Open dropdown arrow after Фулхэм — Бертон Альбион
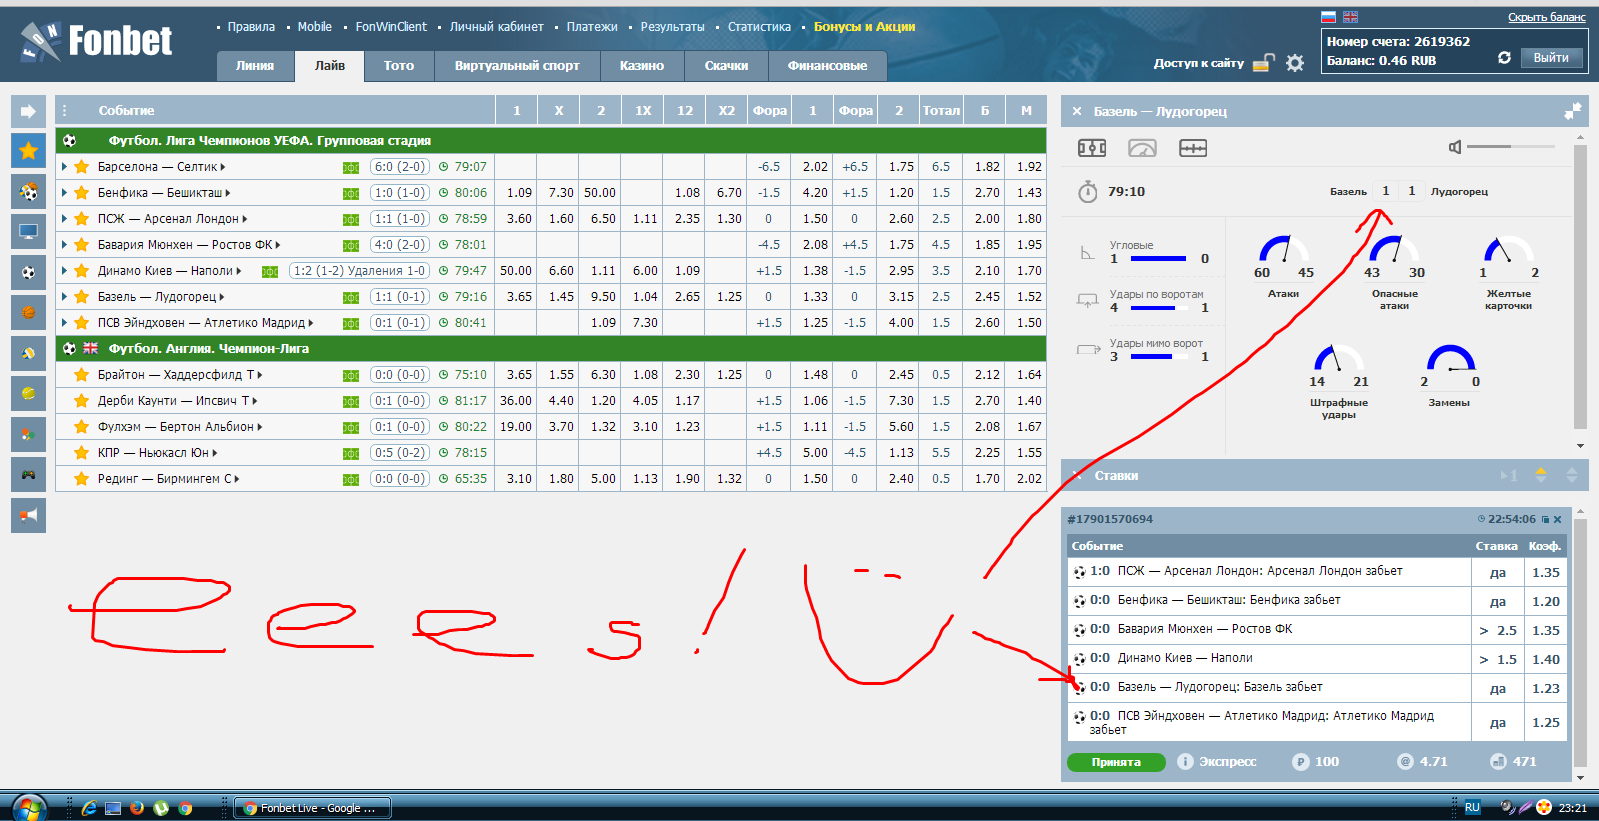The image size is (1599, 821). pyautogui.click(x=260, y=427)
